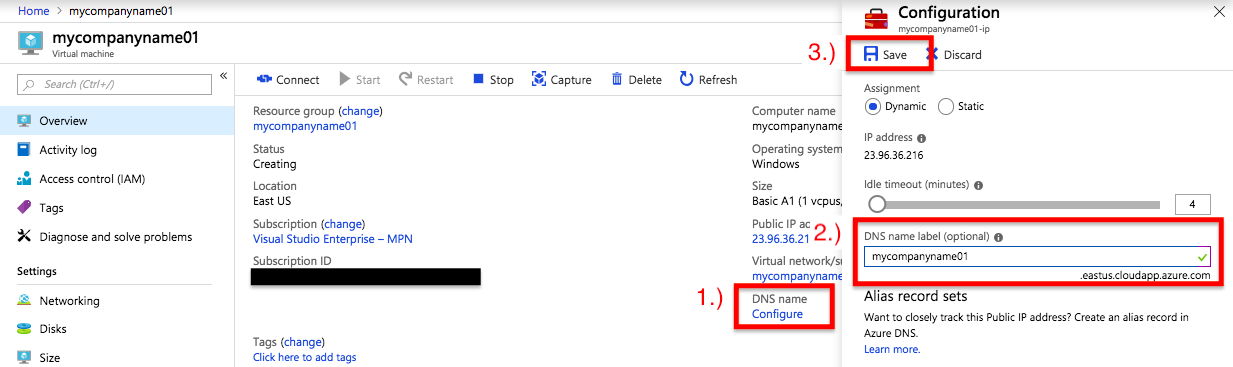Click the Size monitor icon
The image size is (1233, 367).
[23, 357]
